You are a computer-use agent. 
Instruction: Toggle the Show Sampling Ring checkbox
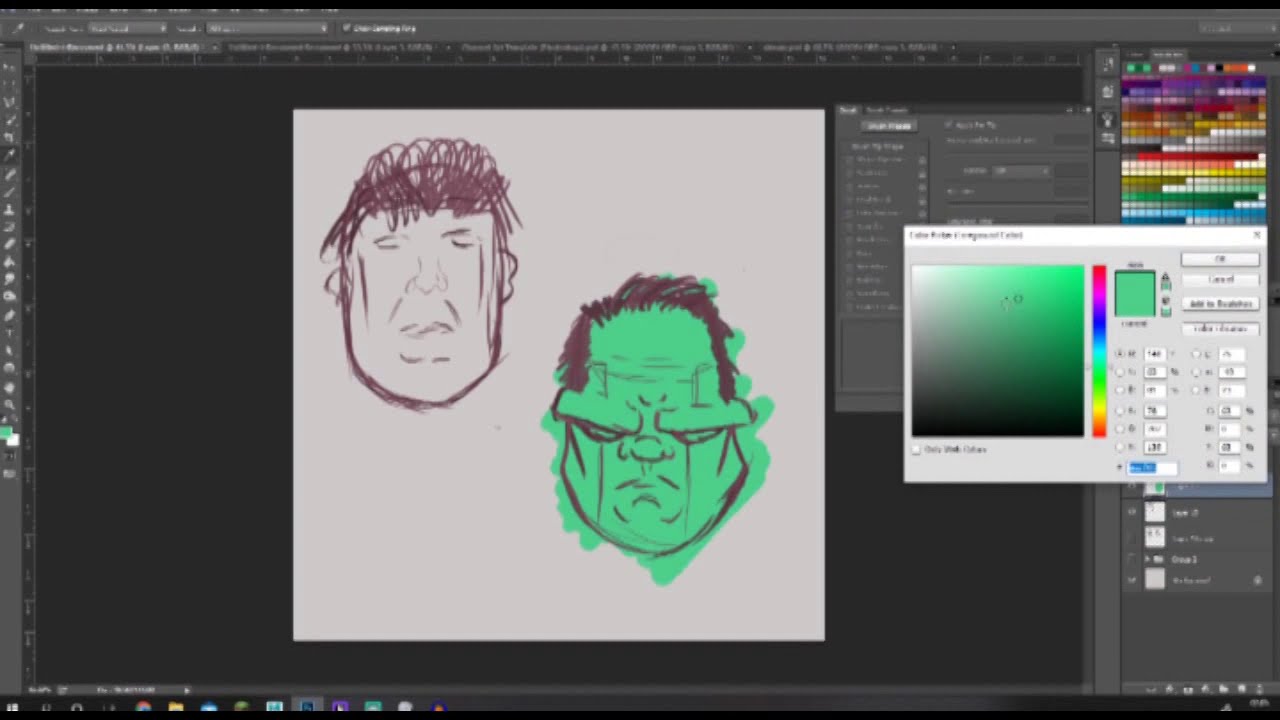[347, 28]
